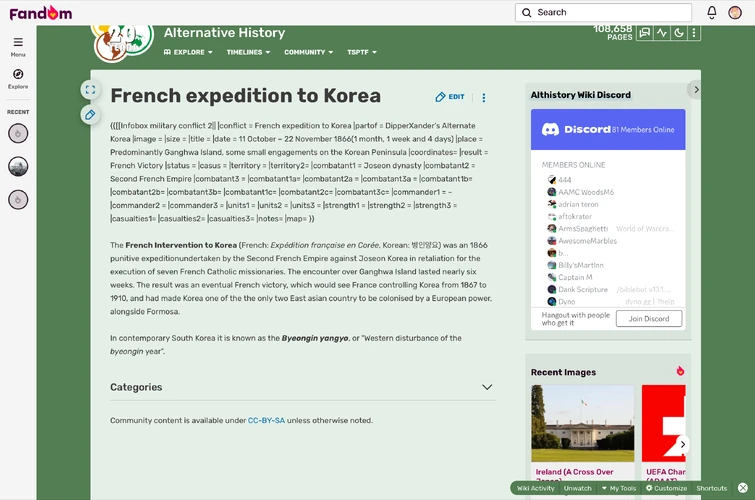Click the French expedition to Korea title
The width and height of the screenshot is (755, 500).
coord(246,96)
